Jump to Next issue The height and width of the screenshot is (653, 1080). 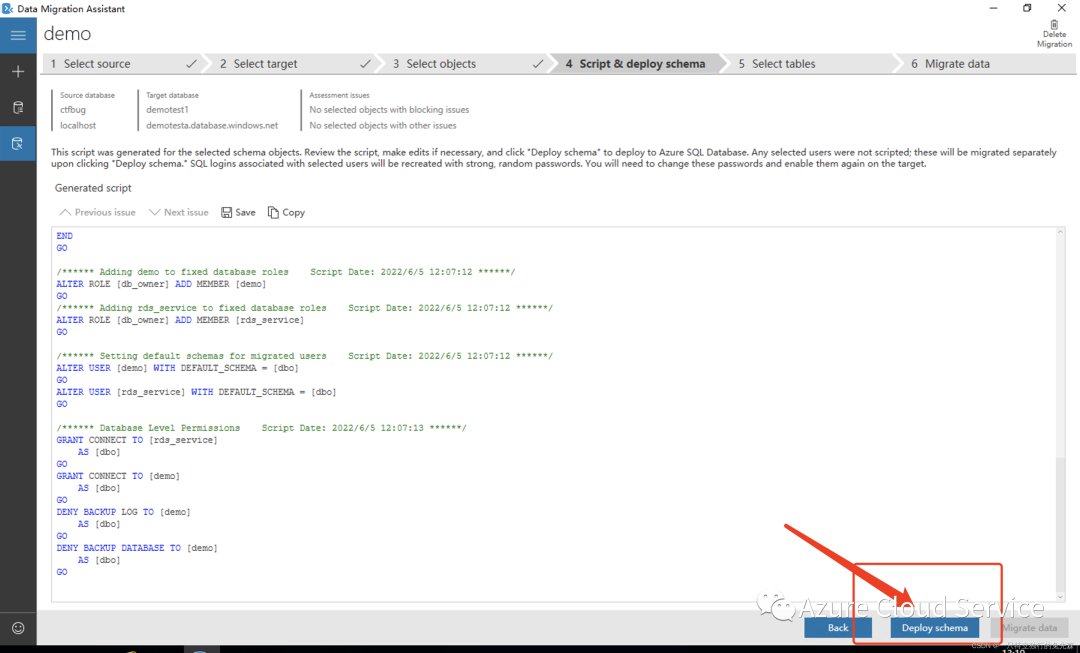click(178, 212)
